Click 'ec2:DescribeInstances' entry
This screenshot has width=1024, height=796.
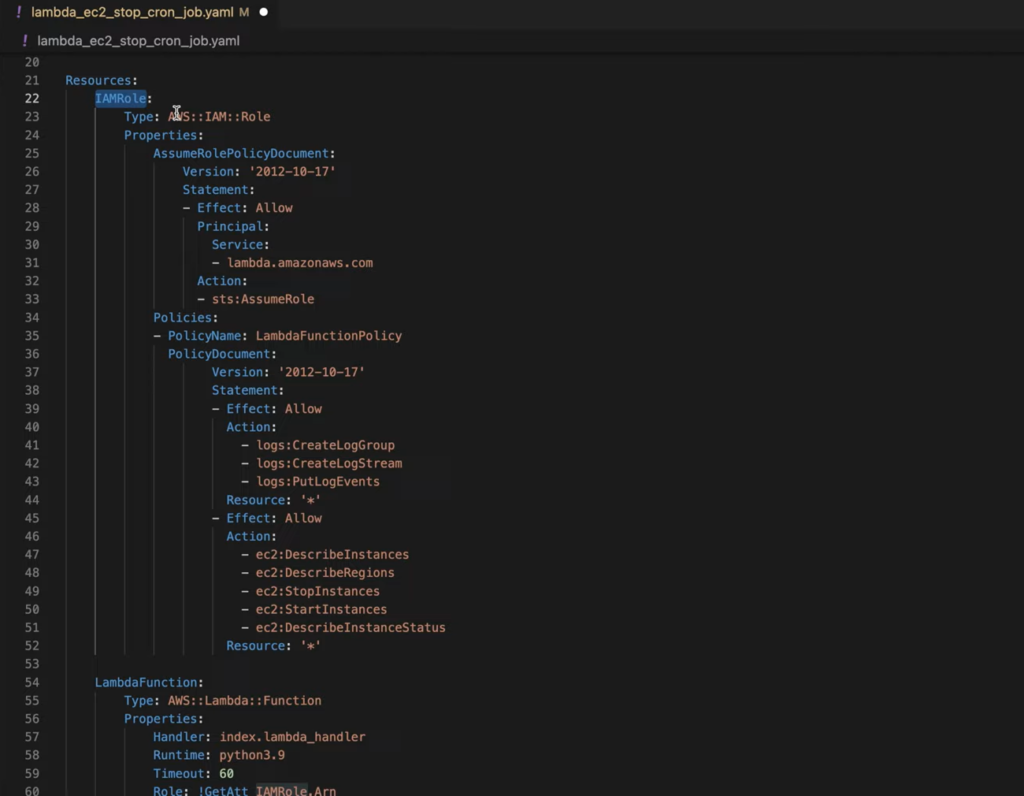(x=332, y=555)
